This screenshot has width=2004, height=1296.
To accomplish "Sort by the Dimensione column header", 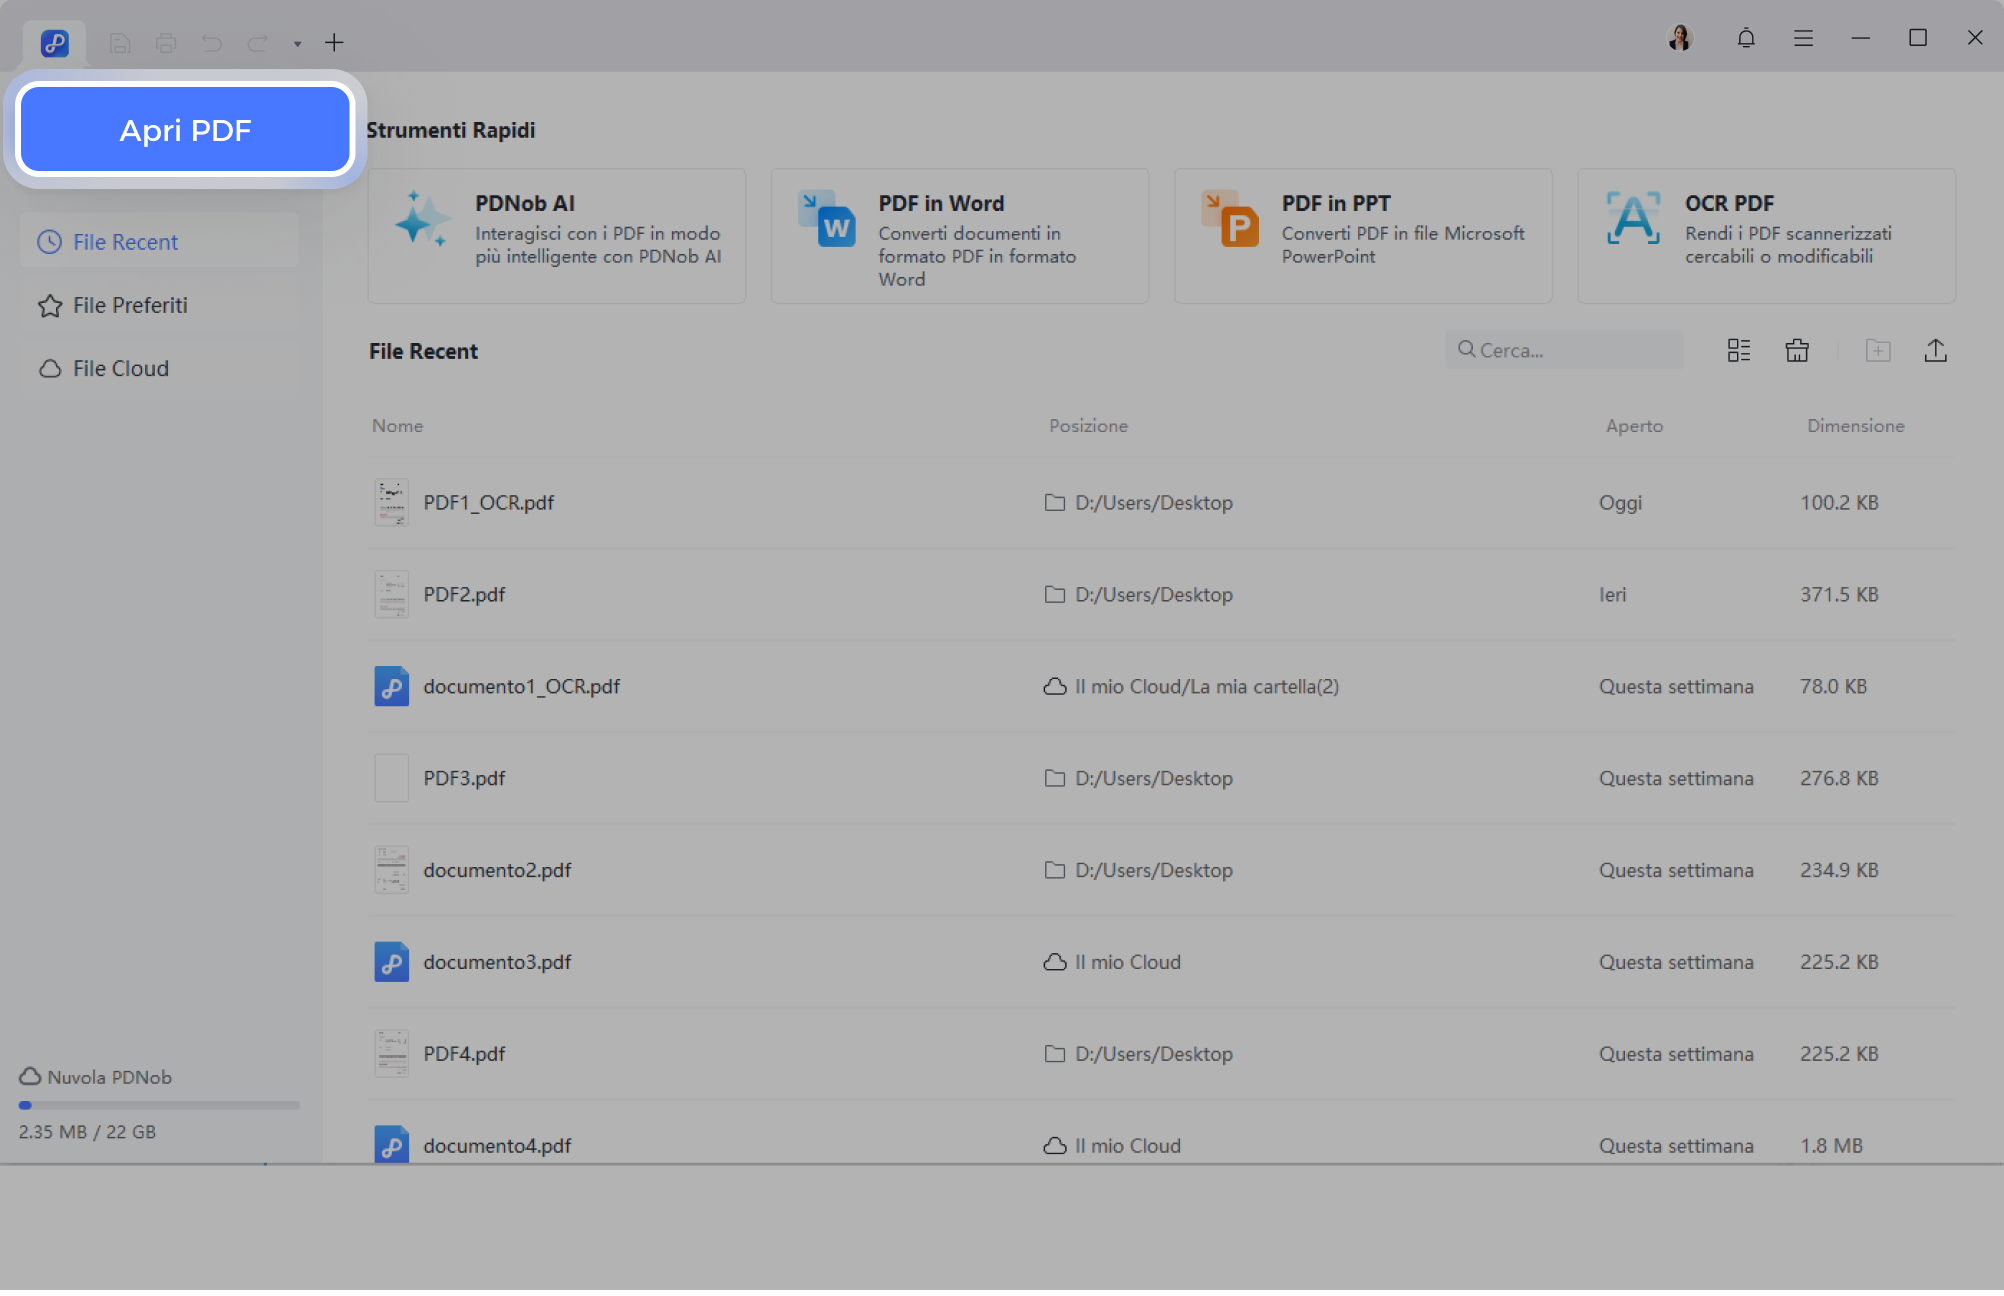I will [1855, 426].
